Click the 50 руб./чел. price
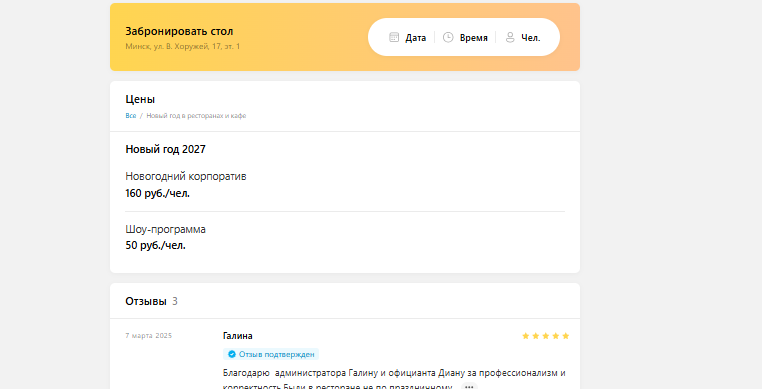The image size is (762, 389). (156, 246)
